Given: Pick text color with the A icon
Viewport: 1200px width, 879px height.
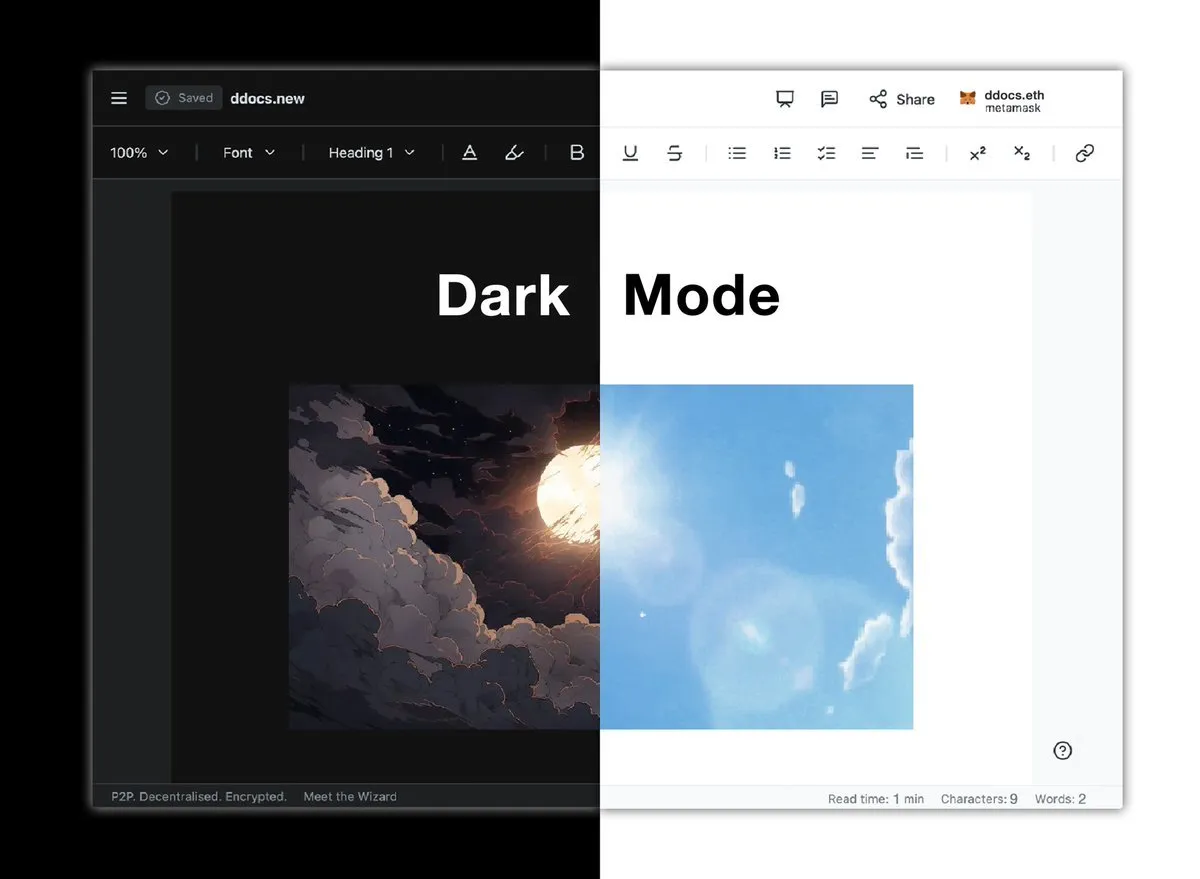Looking at the screenshot, I should point(469,153).
